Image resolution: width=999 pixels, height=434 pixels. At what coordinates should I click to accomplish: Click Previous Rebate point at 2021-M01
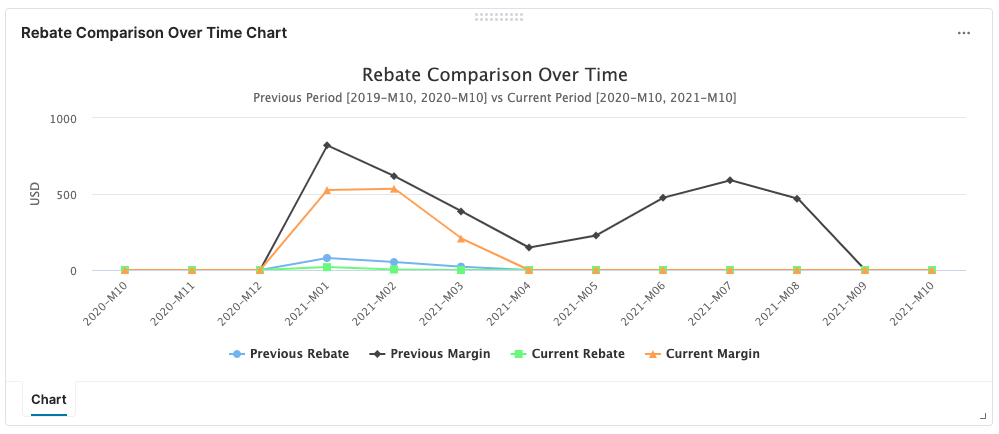327,258
